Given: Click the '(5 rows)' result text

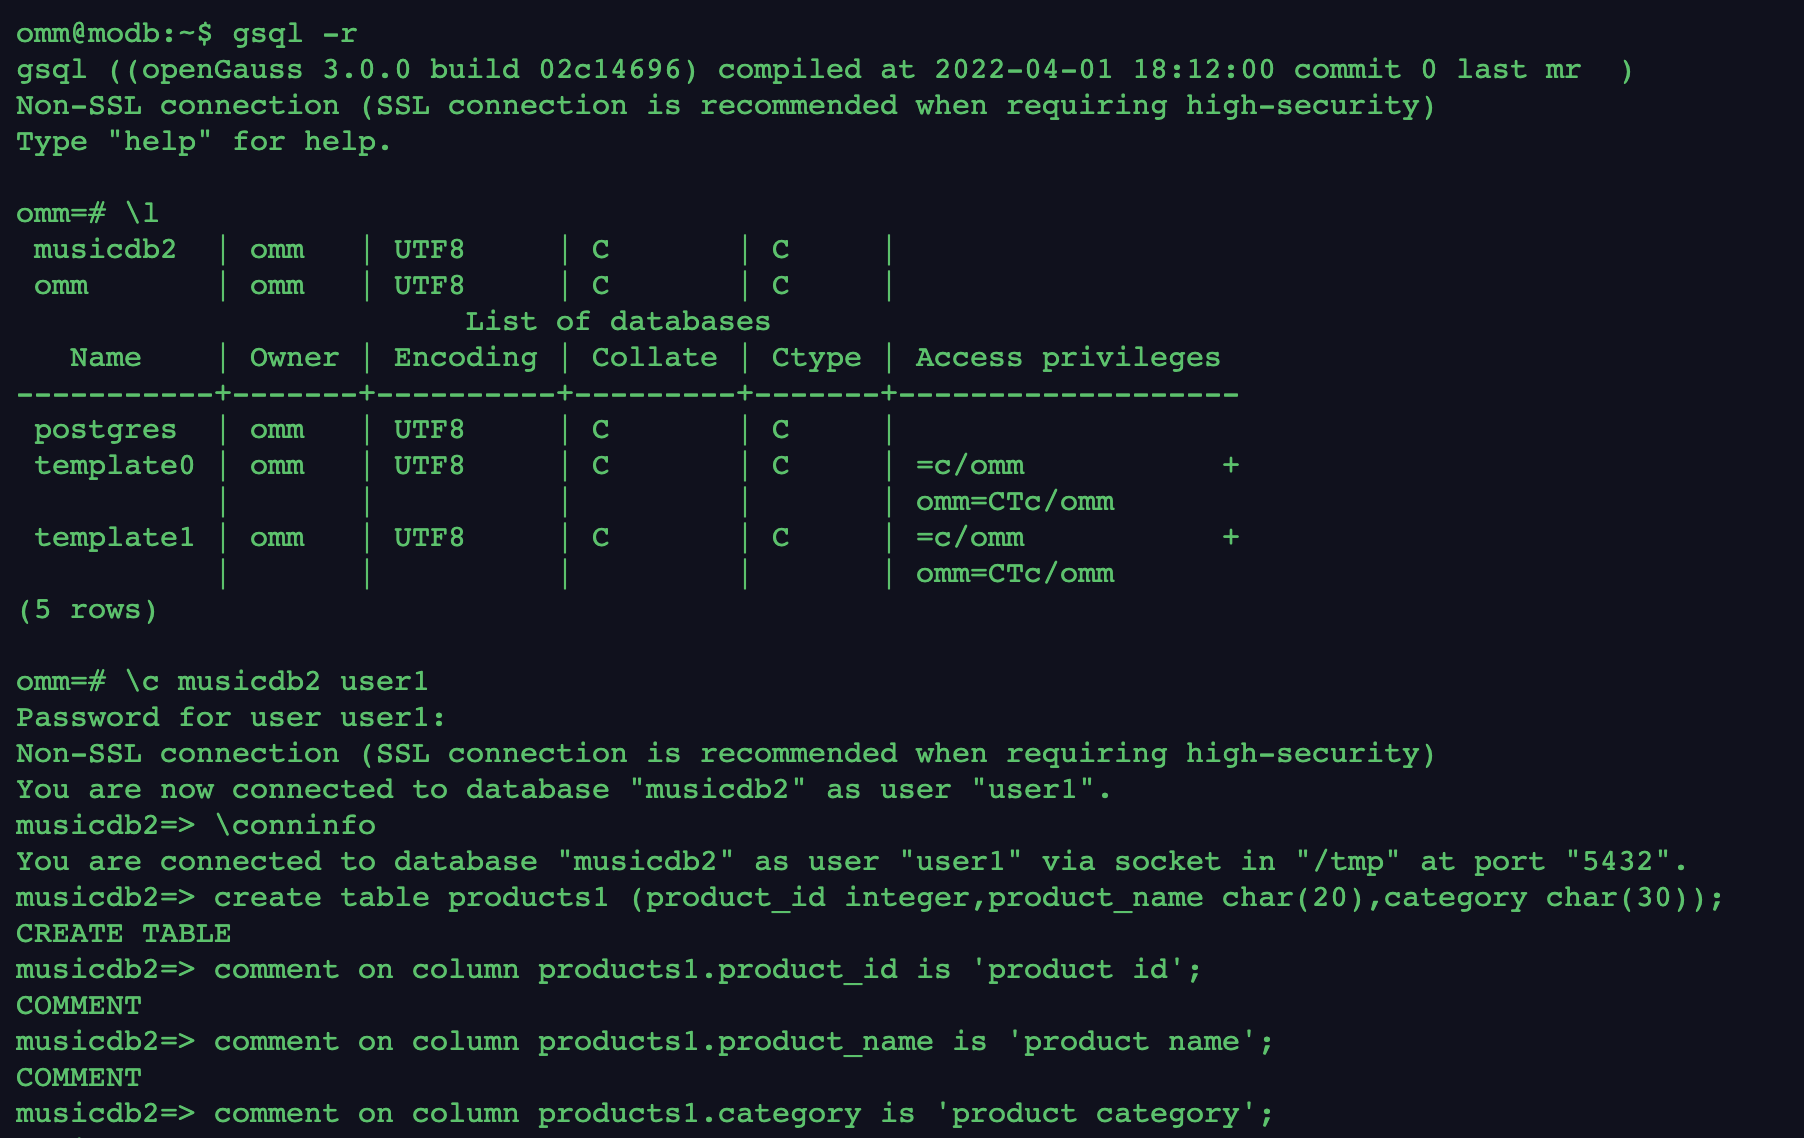Looking at the screenshot, I should 88,610.
